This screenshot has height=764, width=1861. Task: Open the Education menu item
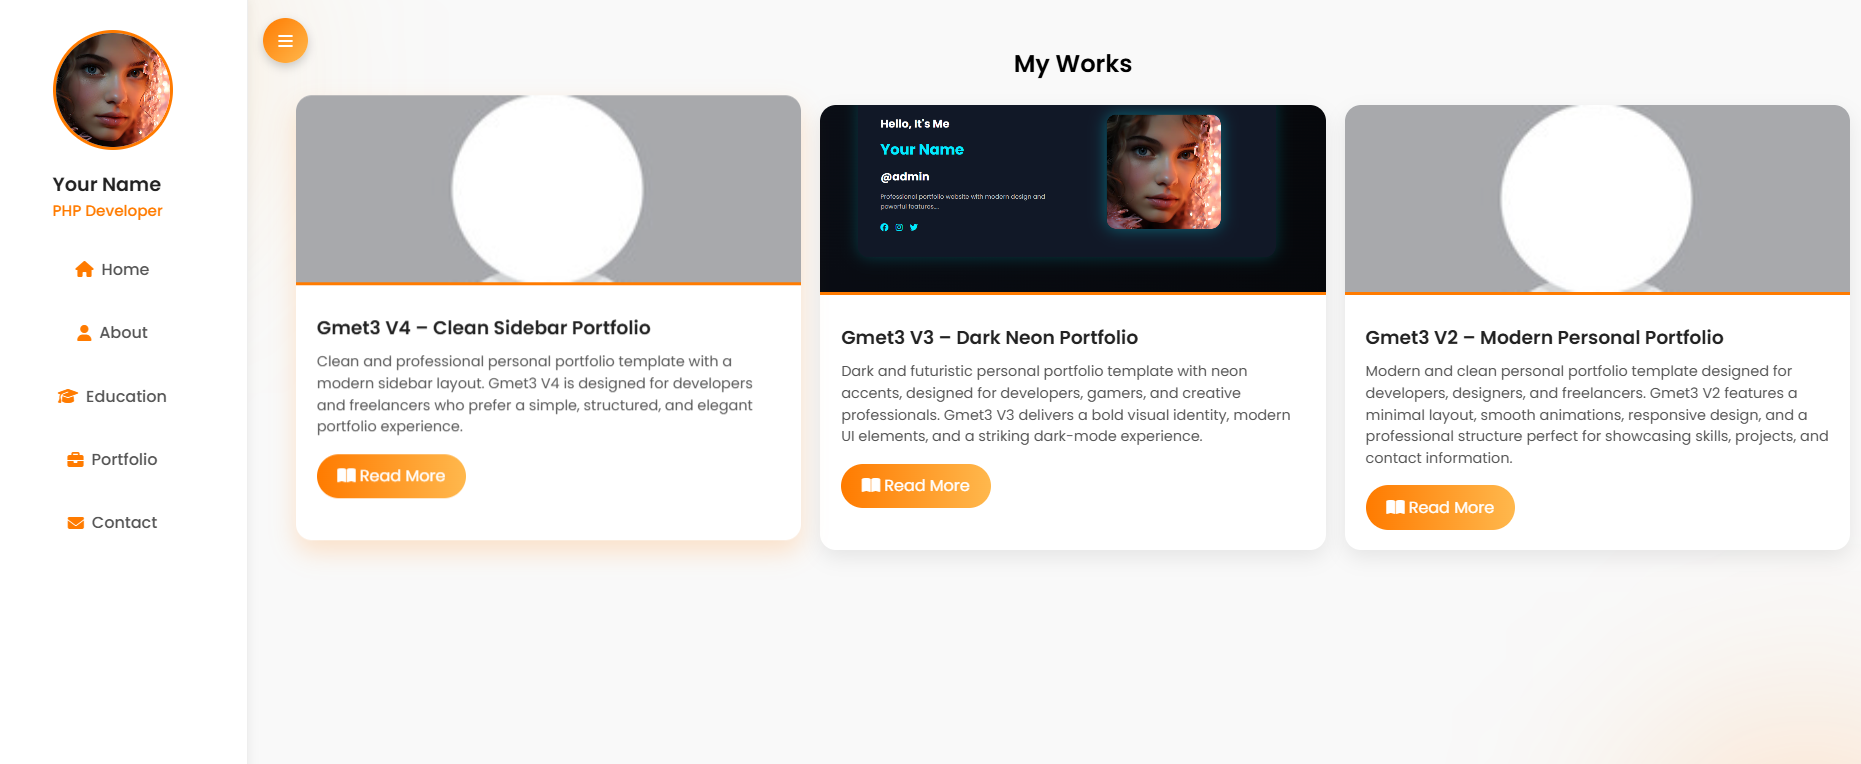click(x=112, y=396)
